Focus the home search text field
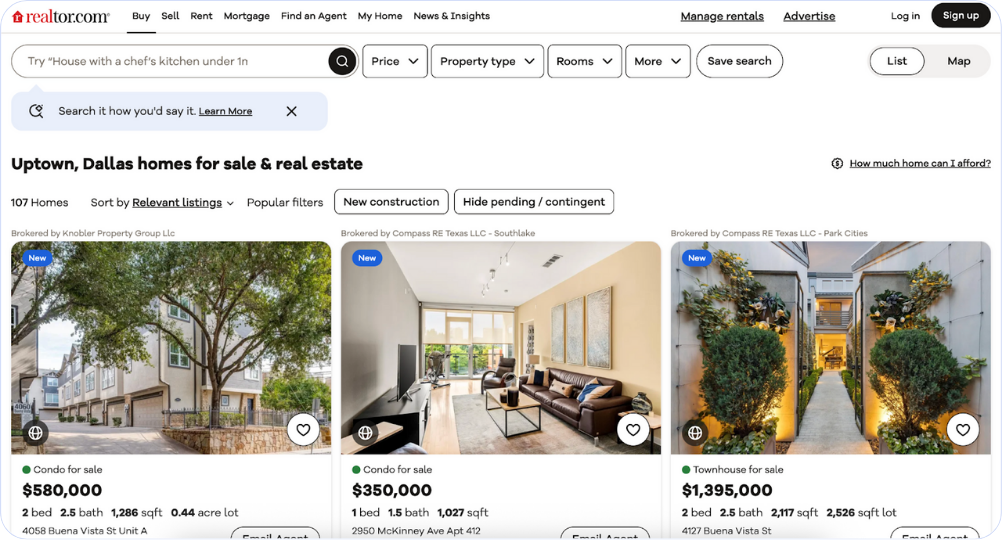The width and height of the screenshot is (1002, 540). point(169,61)
